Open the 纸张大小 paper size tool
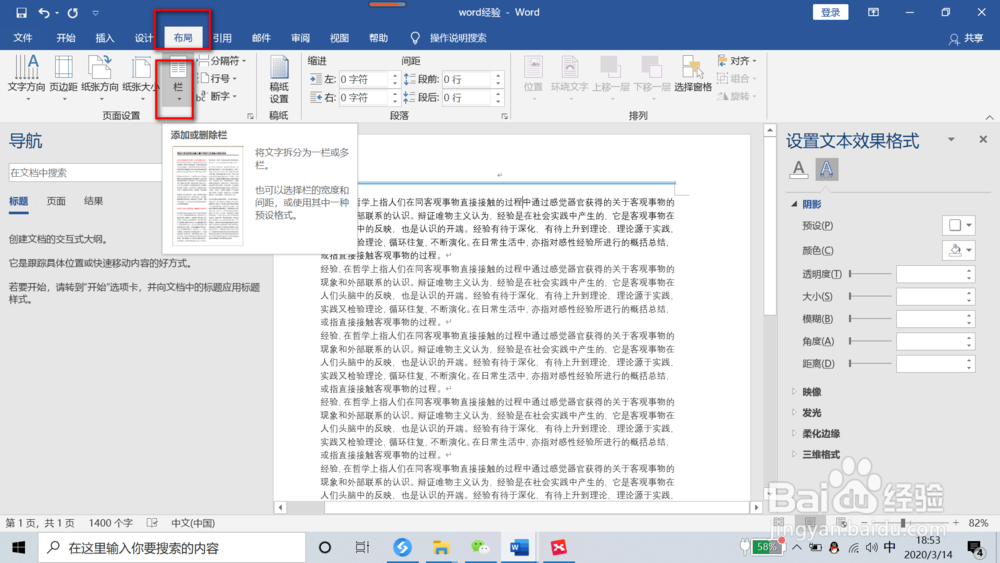Screen dimensions: 1000x563 click(140, 77)
